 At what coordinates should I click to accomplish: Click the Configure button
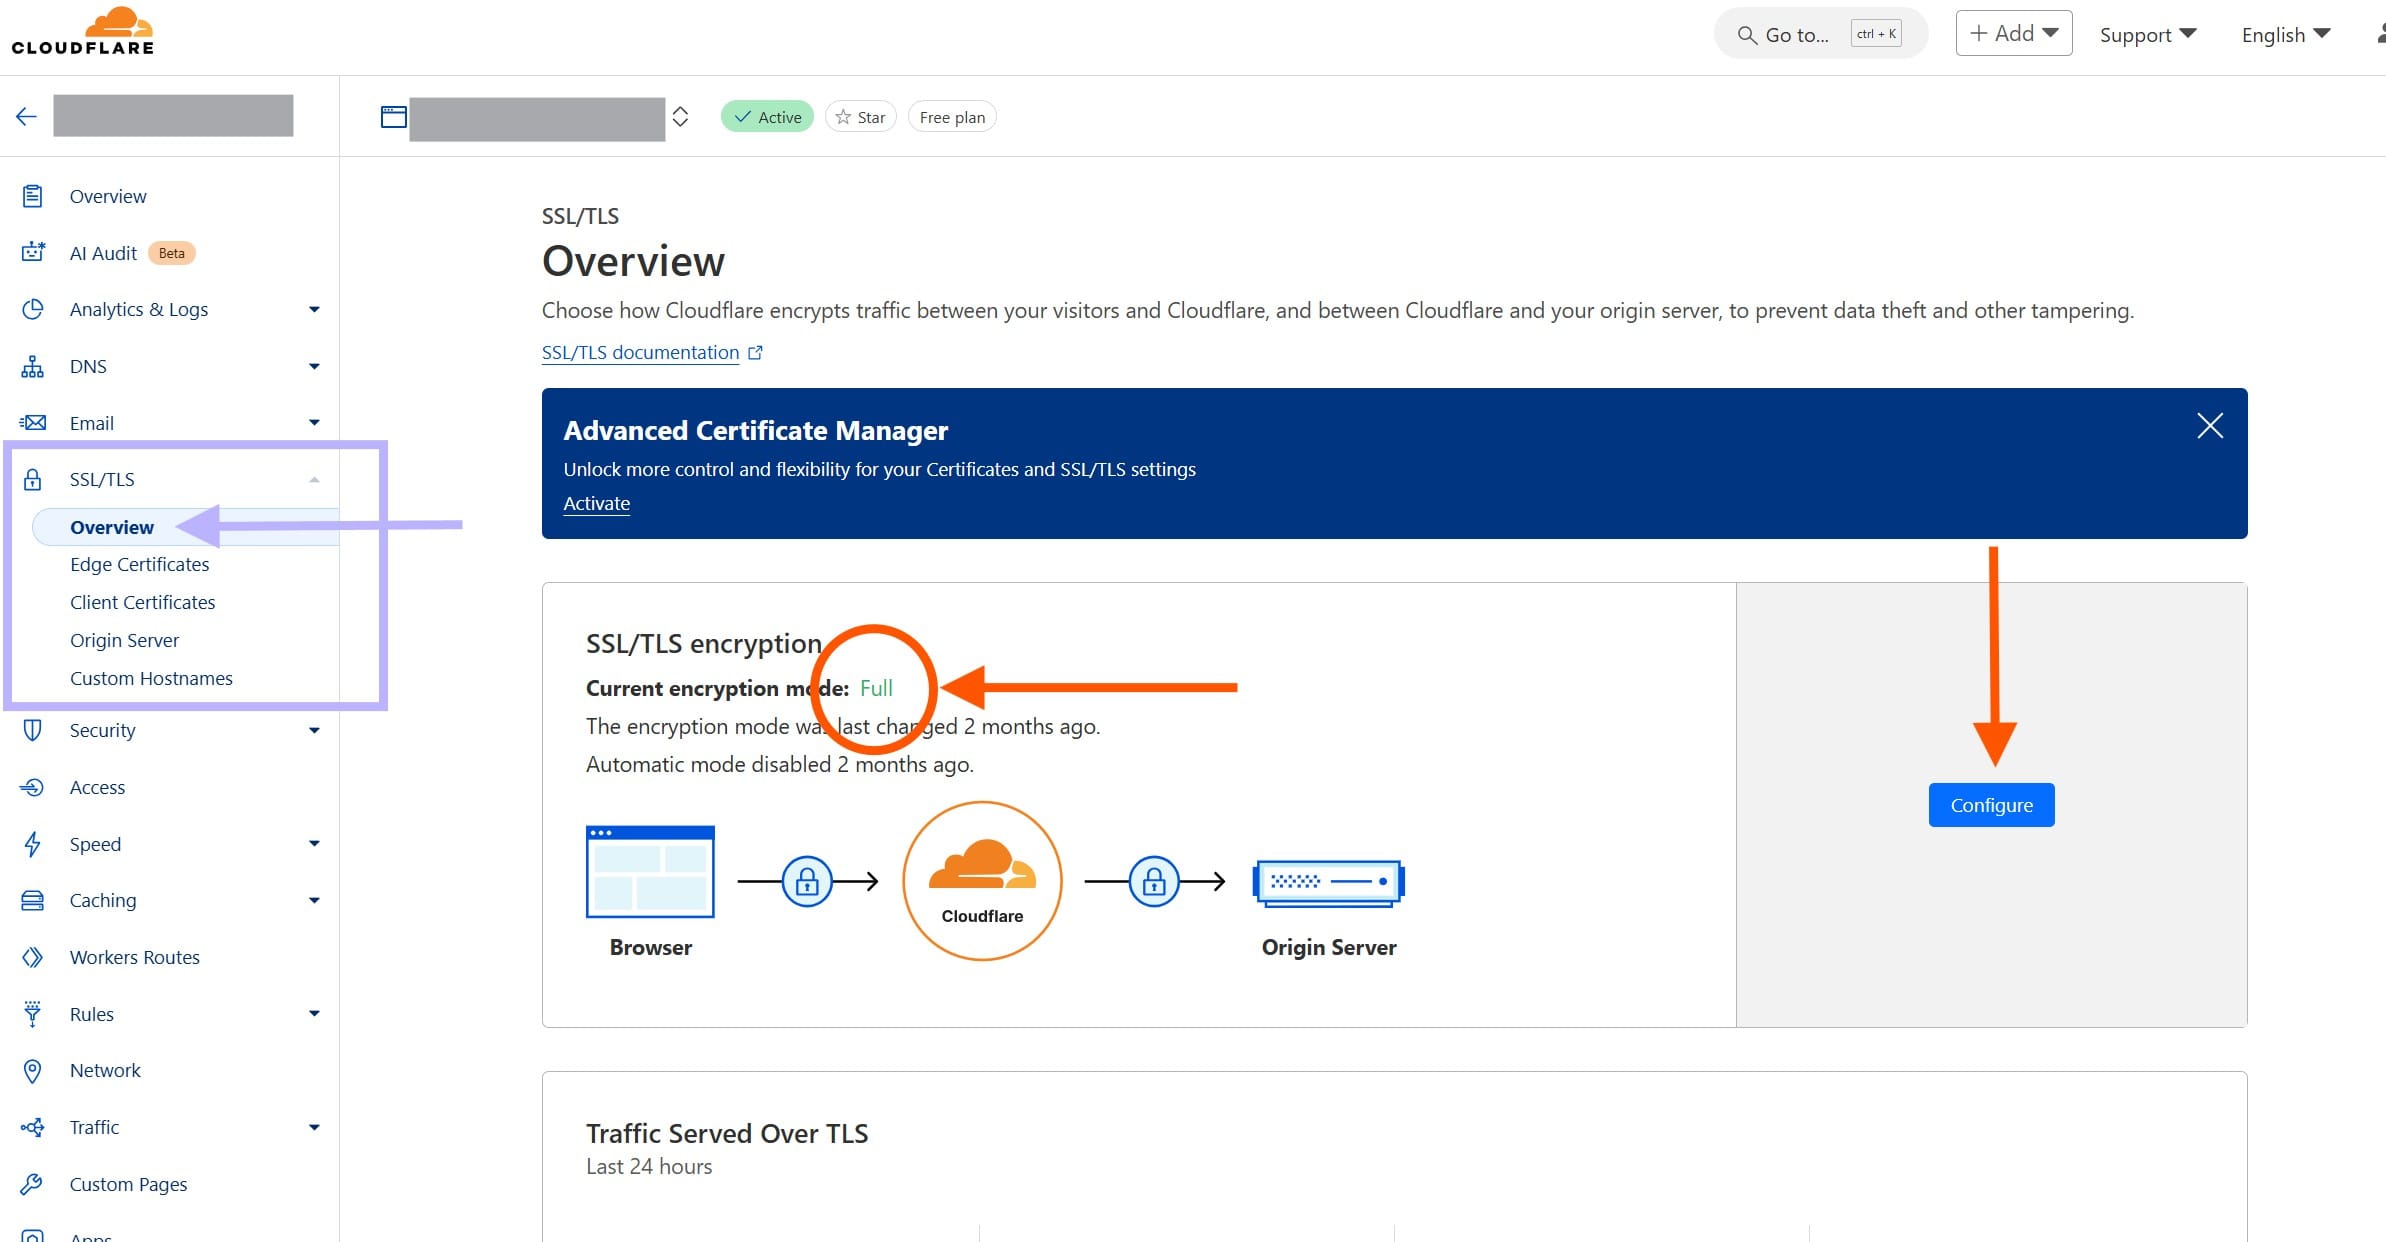[x=1990, y=805]
